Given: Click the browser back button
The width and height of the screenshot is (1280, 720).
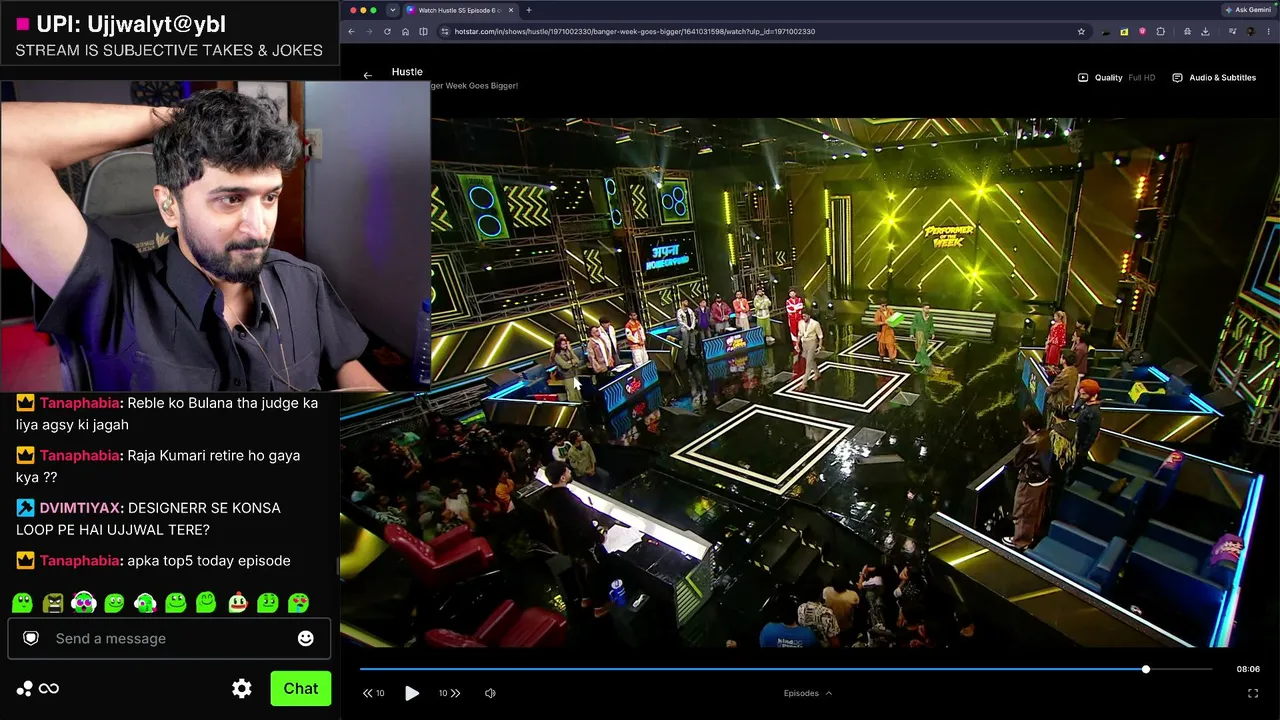Looking at the screenshot, I should tap(351, 31).
